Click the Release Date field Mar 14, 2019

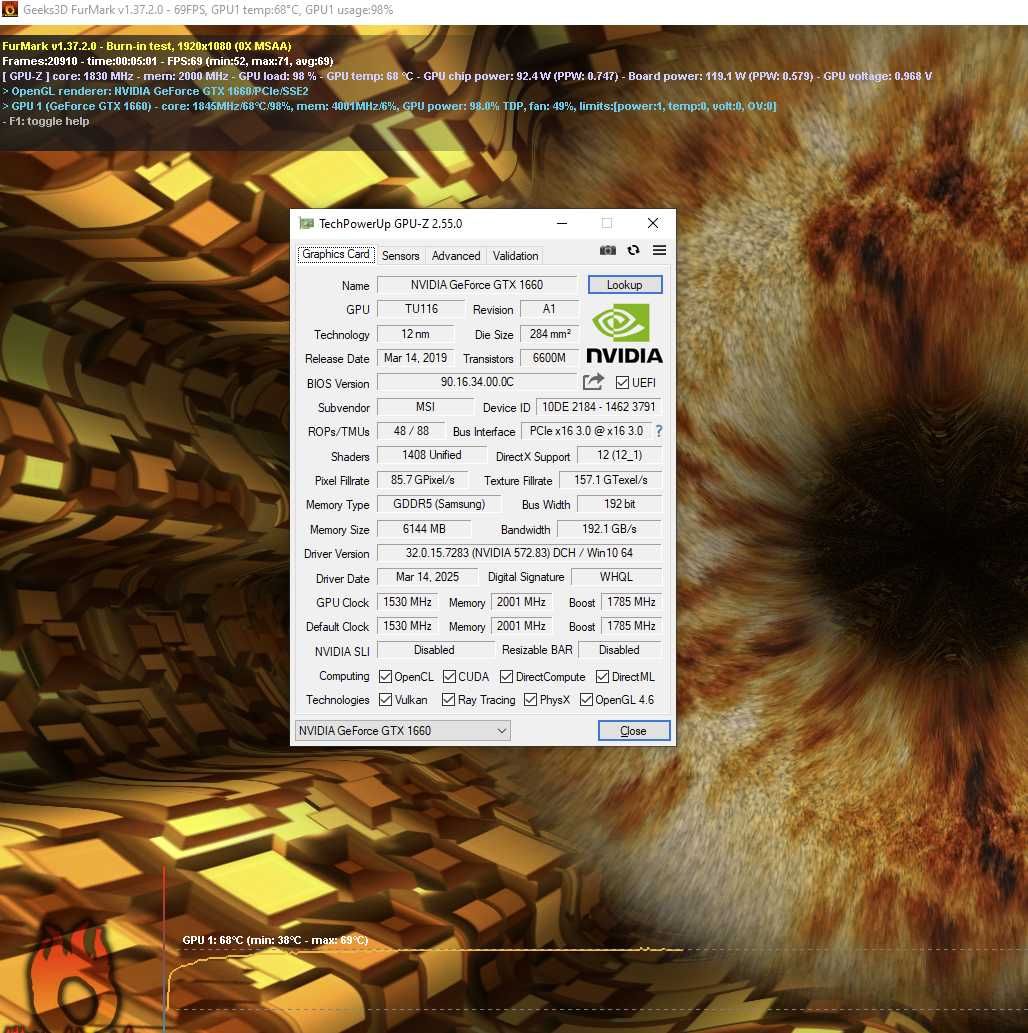click(x=416, y=358)
